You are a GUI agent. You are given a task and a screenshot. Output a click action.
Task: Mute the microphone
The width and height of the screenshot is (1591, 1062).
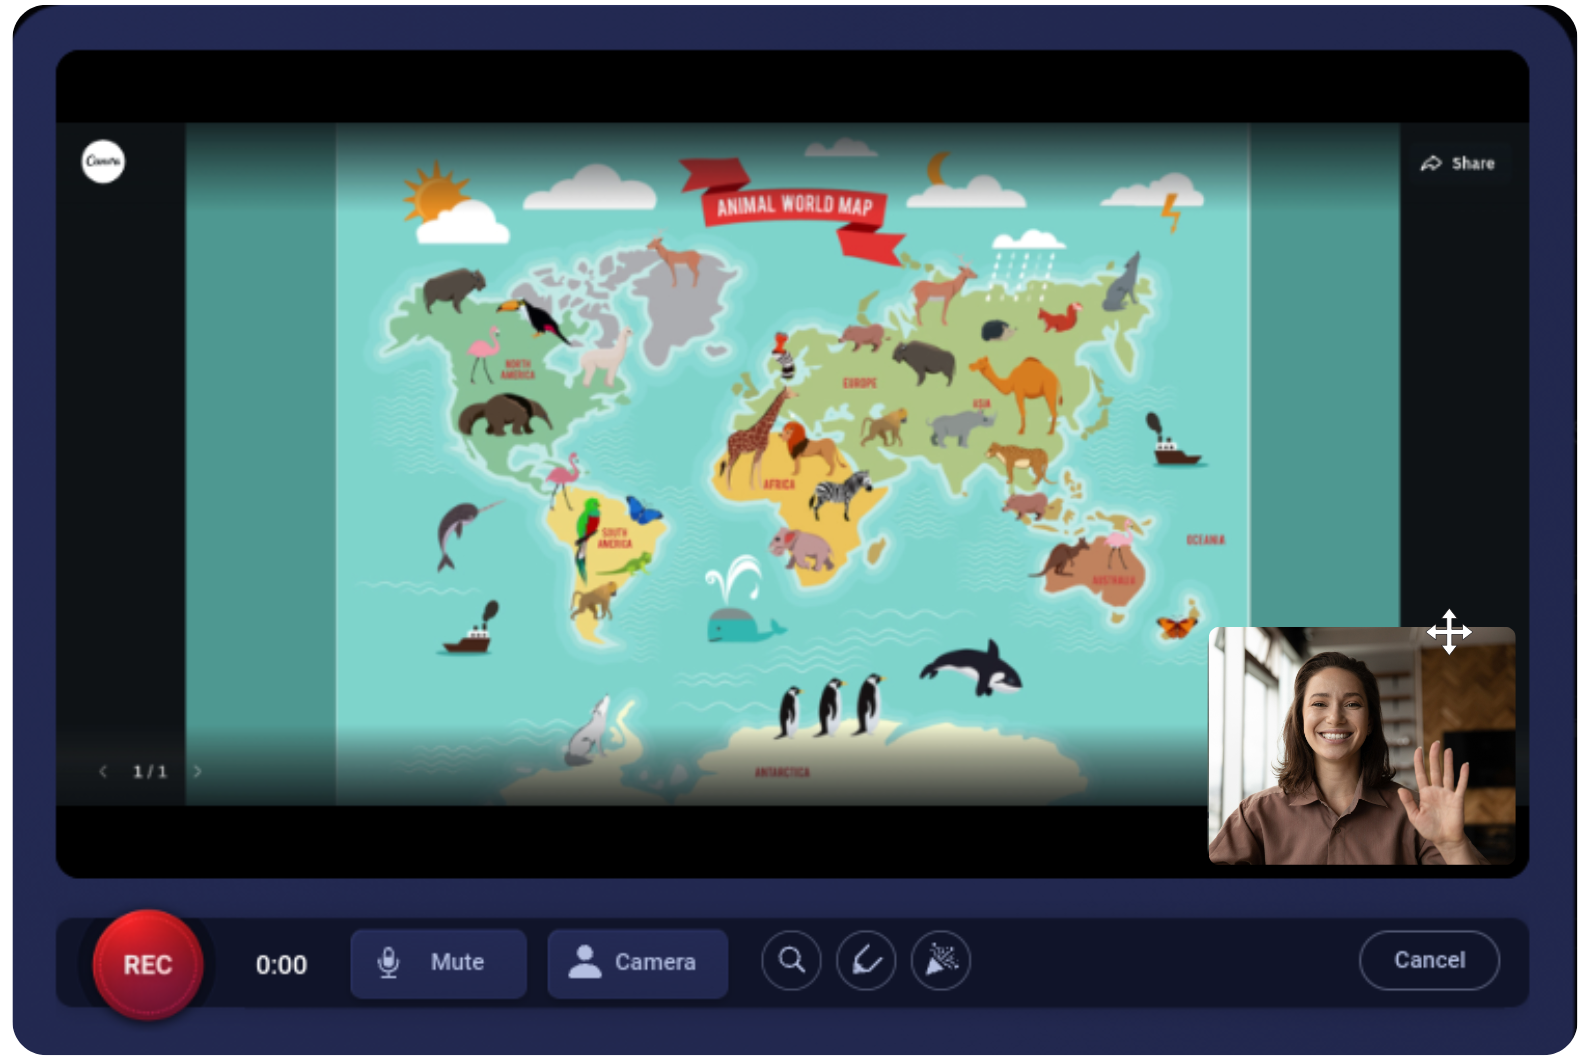[438, 963]
